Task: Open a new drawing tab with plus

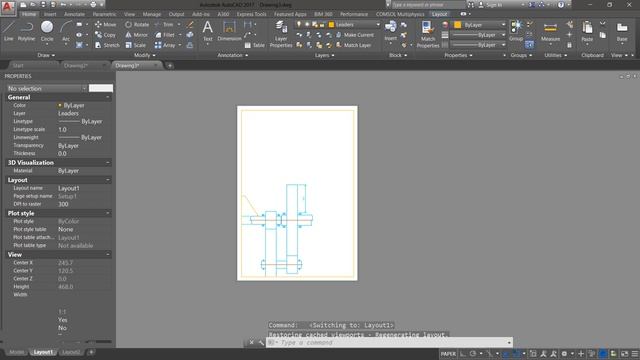Action: coord(170,65)
